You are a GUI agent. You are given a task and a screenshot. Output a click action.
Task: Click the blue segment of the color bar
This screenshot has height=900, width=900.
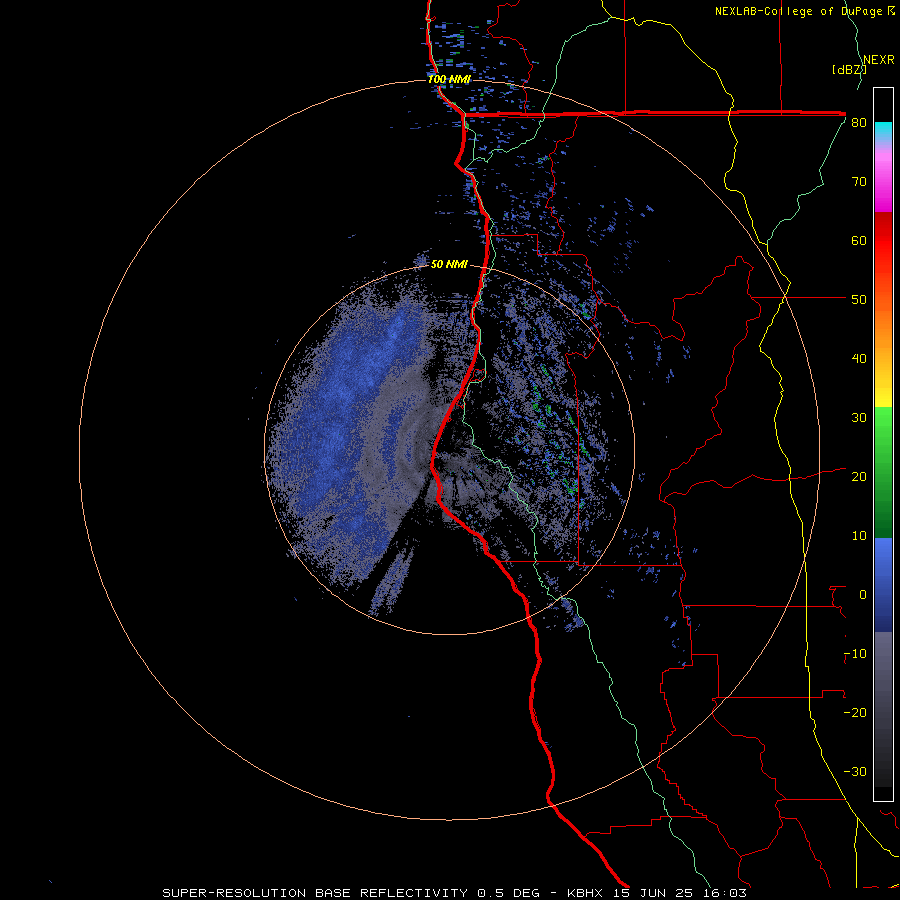pos(883,585)
